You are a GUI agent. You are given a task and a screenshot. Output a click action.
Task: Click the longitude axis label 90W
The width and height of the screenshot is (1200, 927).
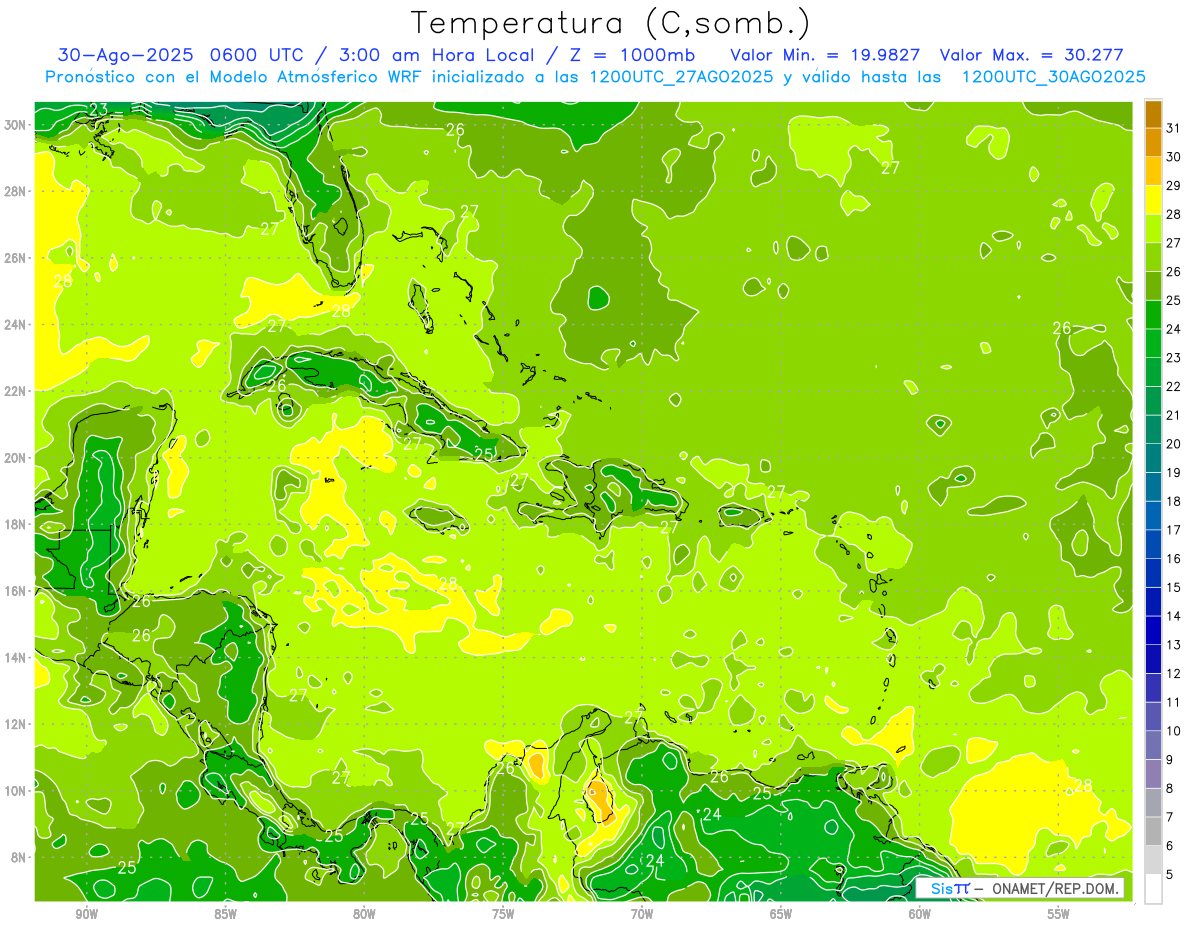[x=86, y=914]
